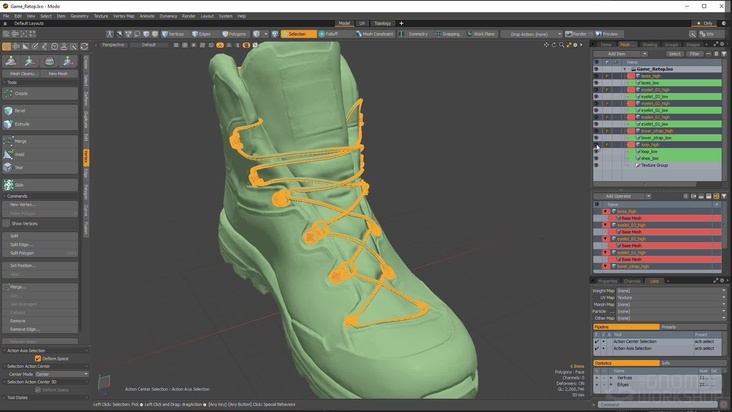Open the viewport Perspective dropdown
This screenshot has height=412, width=732.
pyautogui.click(x=112, y=45)
